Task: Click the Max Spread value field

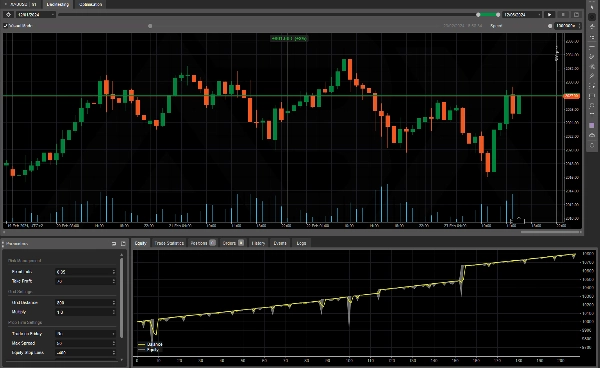Action: coord(85,343)
